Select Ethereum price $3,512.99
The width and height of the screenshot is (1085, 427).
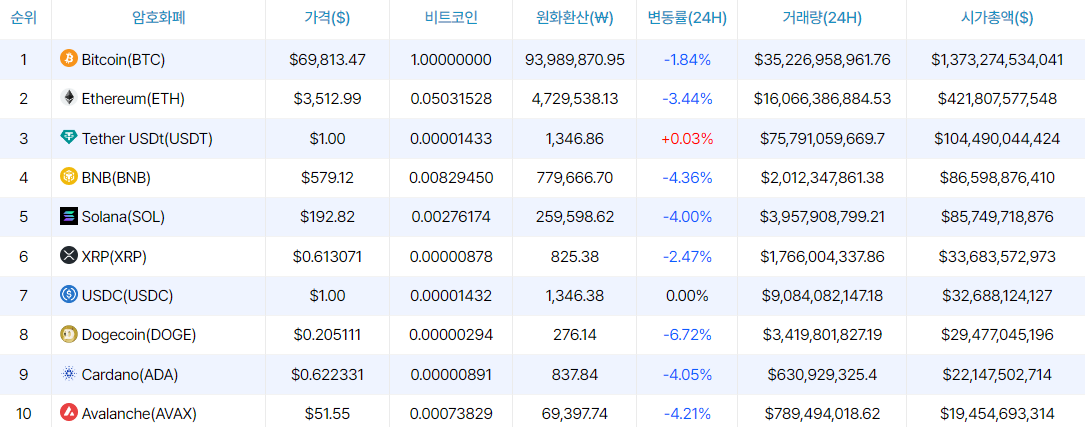(327, 99)
